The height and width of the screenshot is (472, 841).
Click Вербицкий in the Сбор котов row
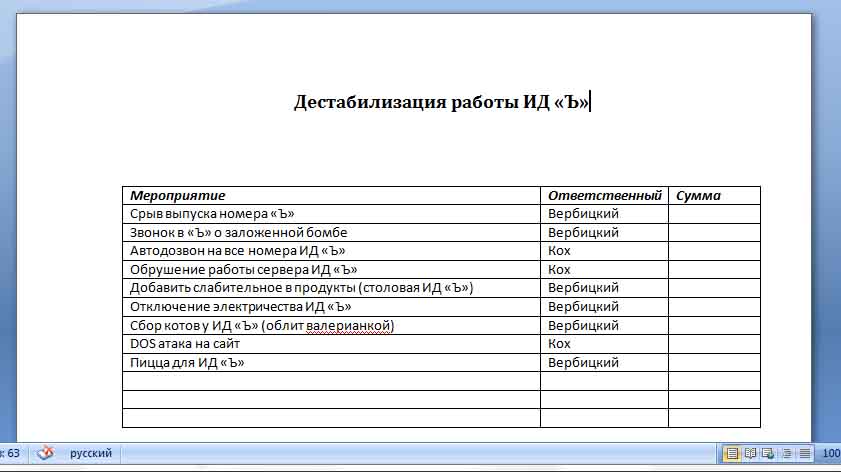tap(583, 326)
